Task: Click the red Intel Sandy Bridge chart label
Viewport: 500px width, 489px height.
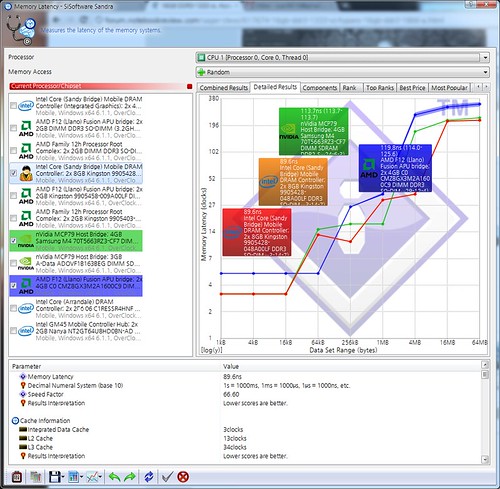Action: pyautogui.click(x=257, y=232)
